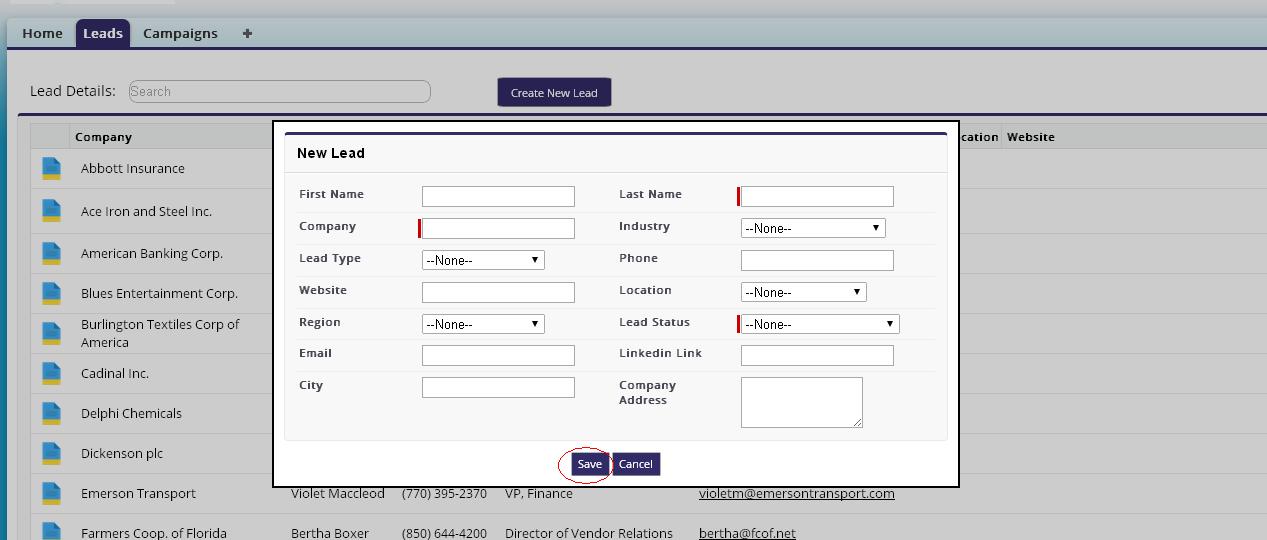Select Burlington Textiles Corp of America
The image size is (1267, 540).
point(160,333)
